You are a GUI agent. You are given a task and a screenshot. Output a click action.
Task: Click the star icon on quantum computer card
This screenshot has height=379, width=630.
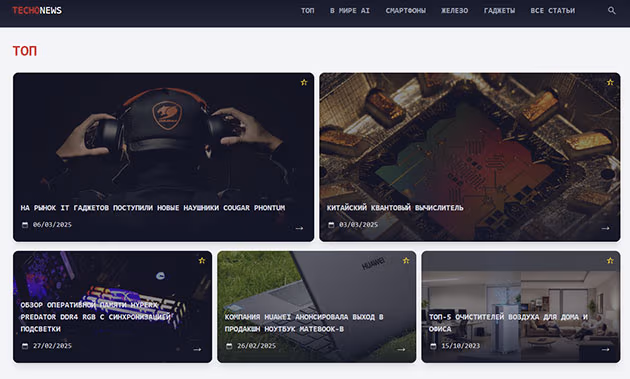click(x=610, y=82)
